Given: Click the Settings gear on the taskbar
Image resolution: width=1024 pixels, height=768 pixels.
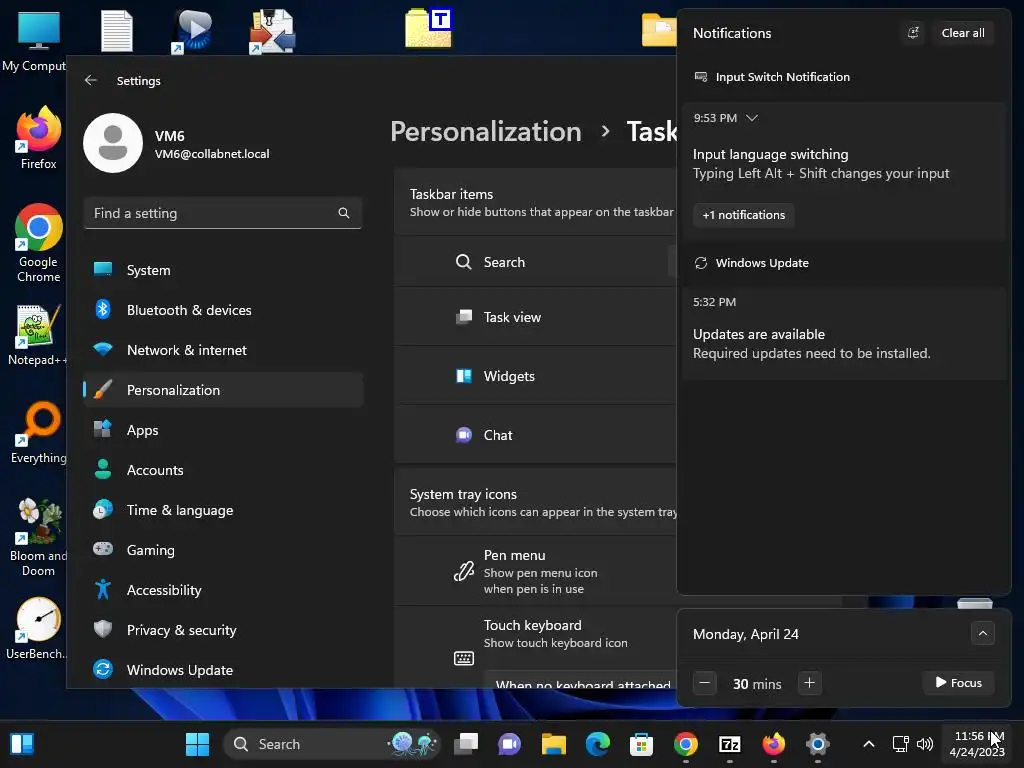Looking at the screenshot, I should click(818, 744).
